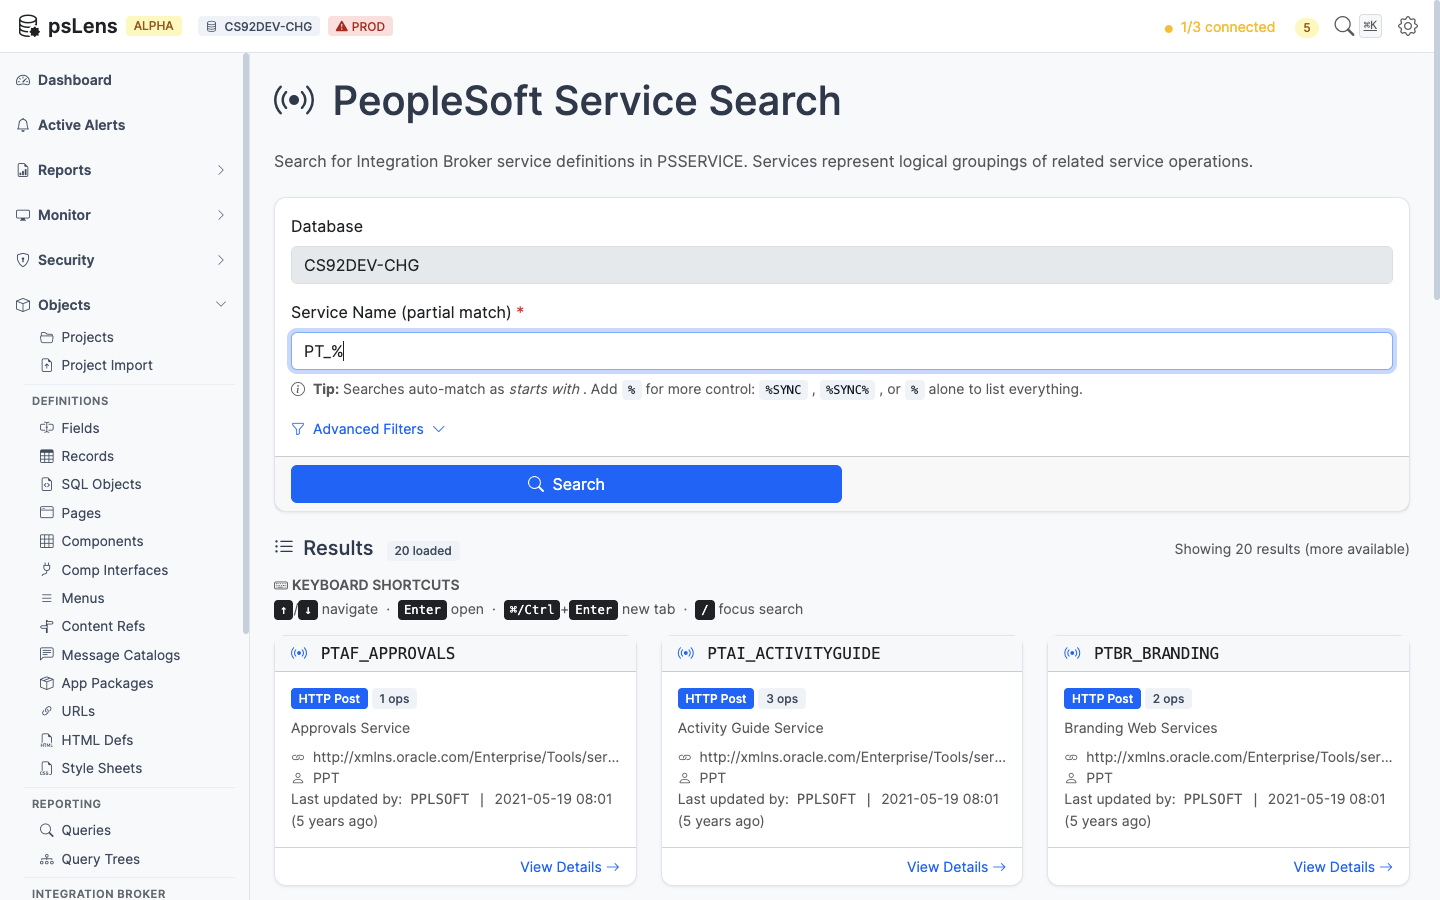1440x900 pixels.
Task: Click 'Showing 20 results (more available)' text
Action: [x=1292, y=549]
